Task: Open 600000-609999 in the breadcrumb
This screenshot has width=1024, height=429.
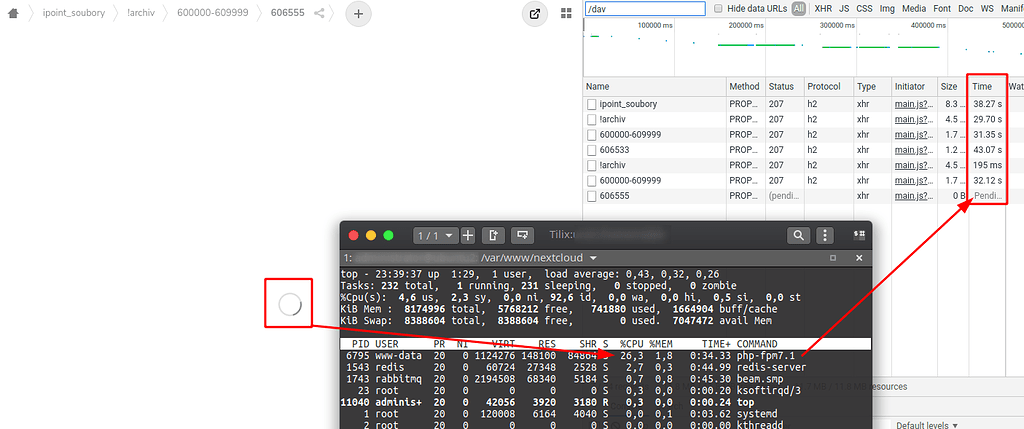Action: pos(213,12)
